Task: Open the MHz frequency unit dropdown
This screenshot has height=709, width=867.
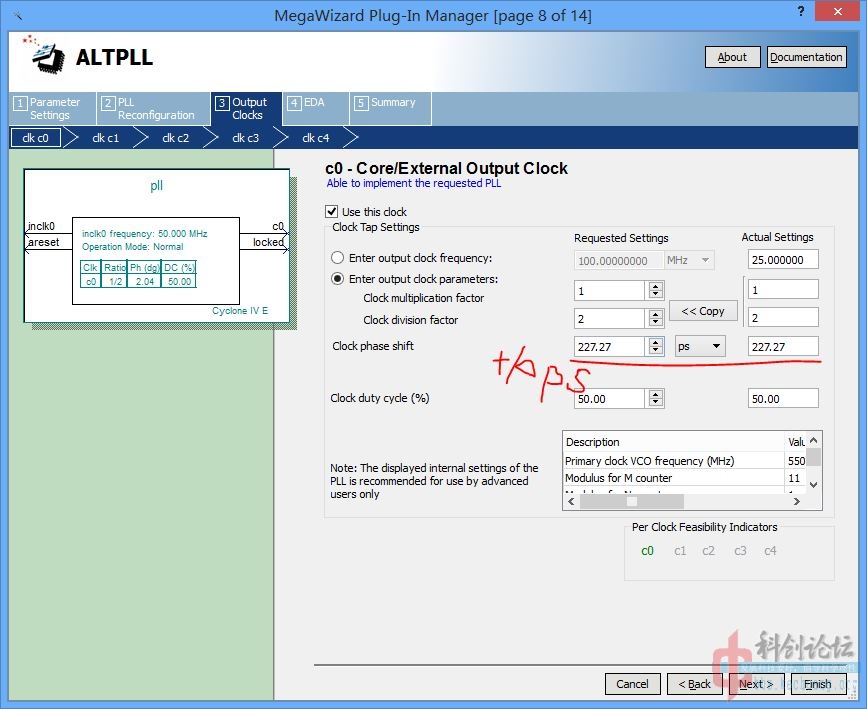Action: click(x=689, y=260)
